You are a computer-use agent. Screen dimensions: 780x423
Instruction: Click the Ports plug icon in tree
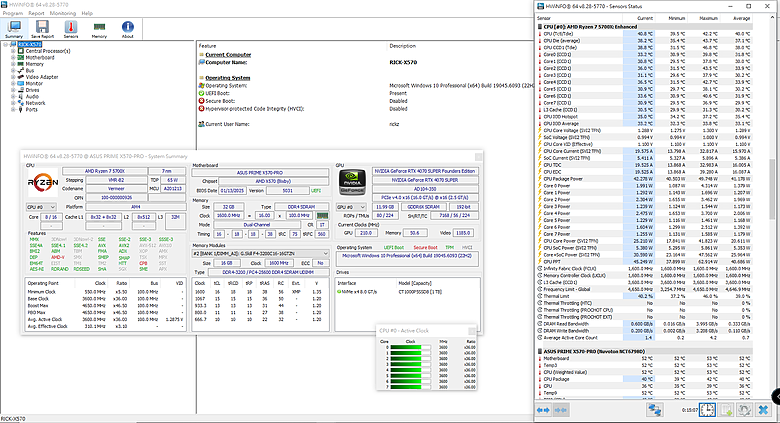tap(21, 109)
